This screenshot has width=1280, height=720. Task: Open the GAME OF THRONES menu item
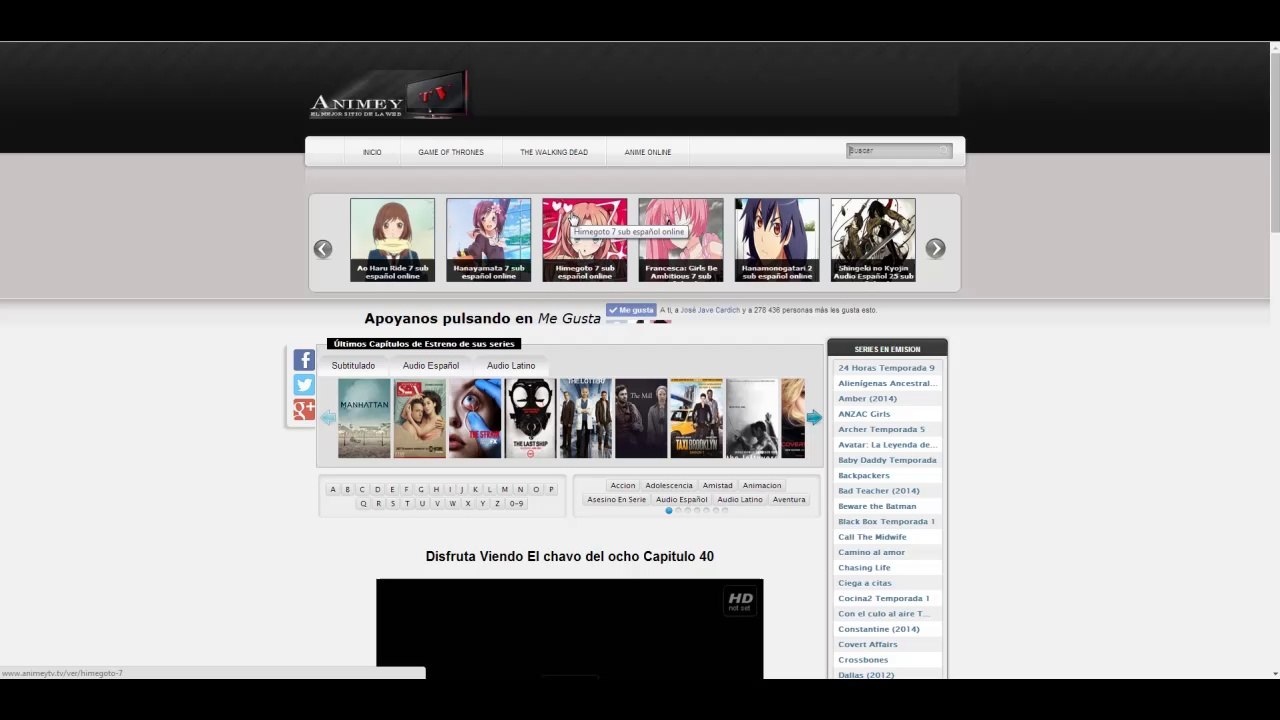[x=451, y=152]
